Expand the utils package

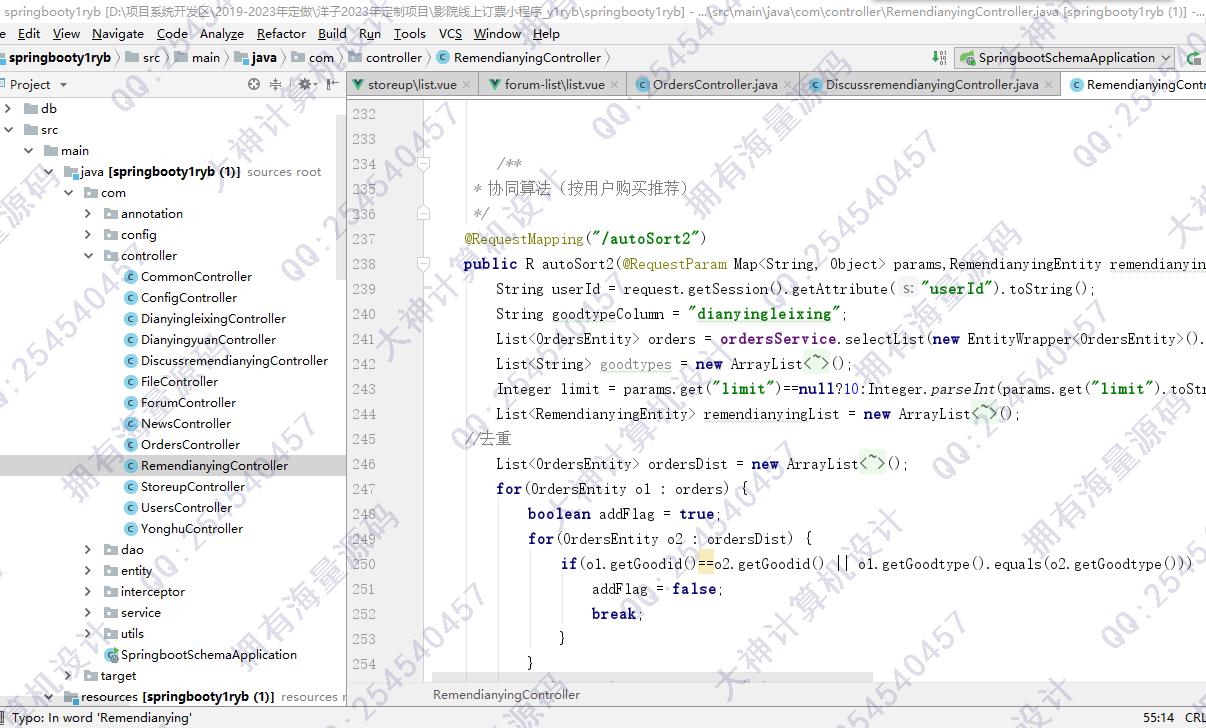click(87, 634)
